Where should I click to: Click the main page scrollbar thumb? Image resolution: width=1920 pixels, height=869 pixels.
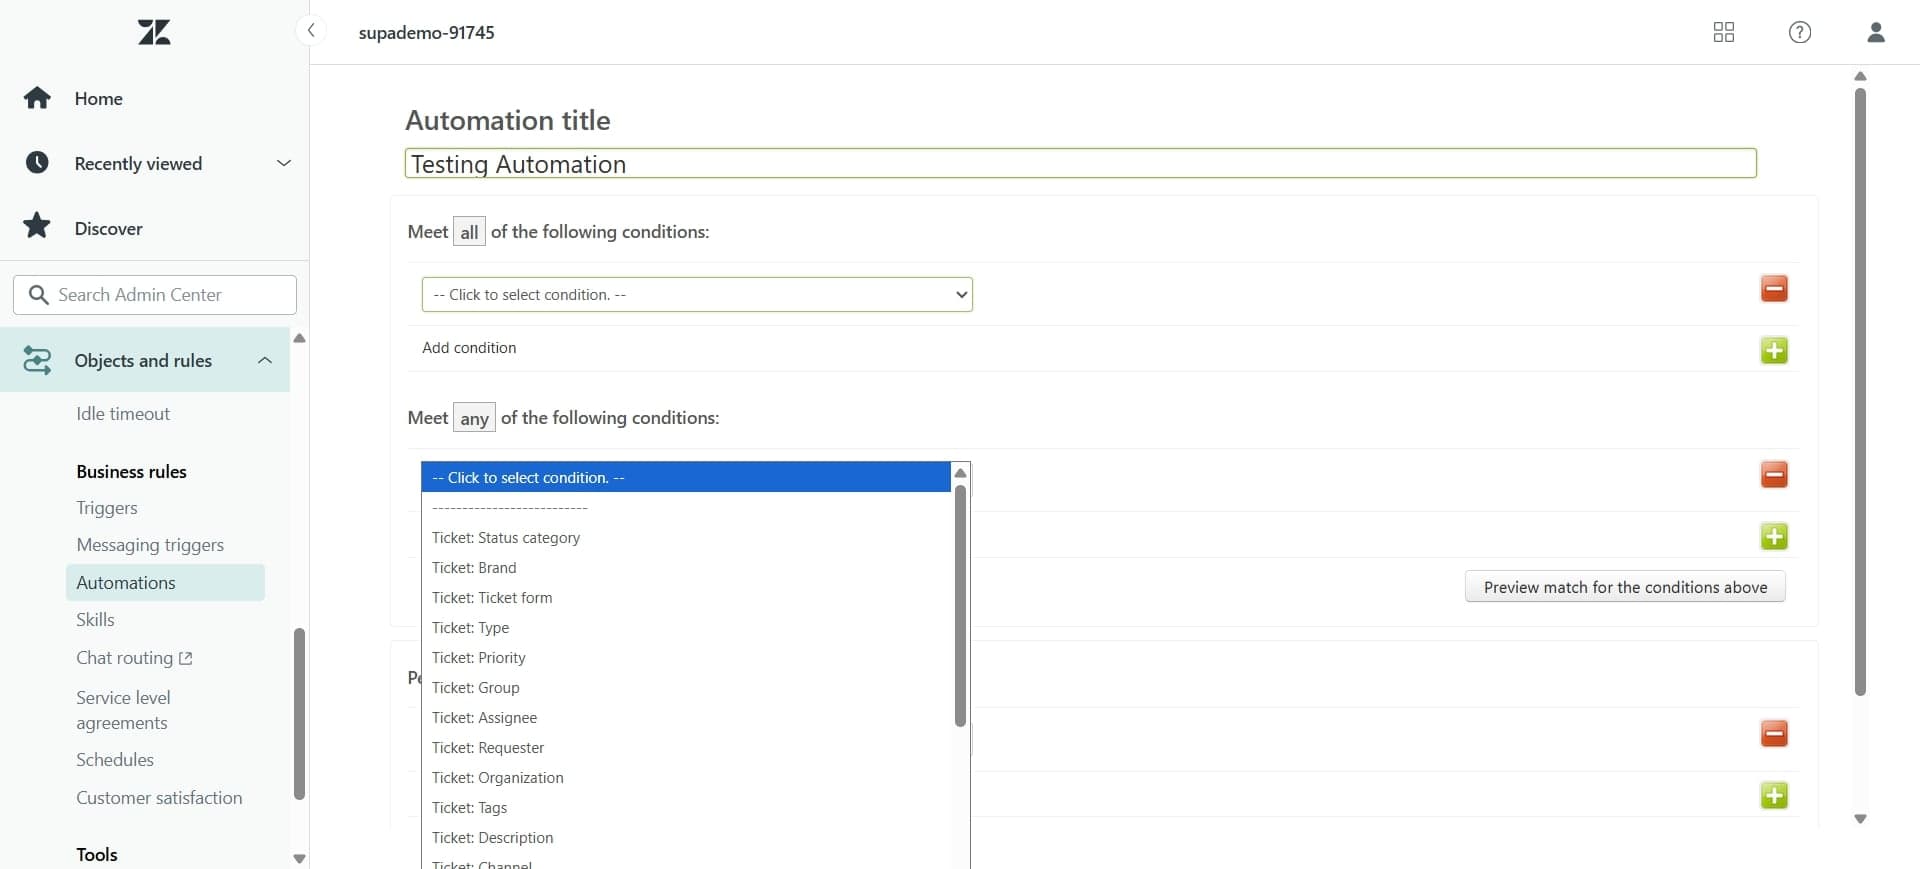[x=1860, y=390]
